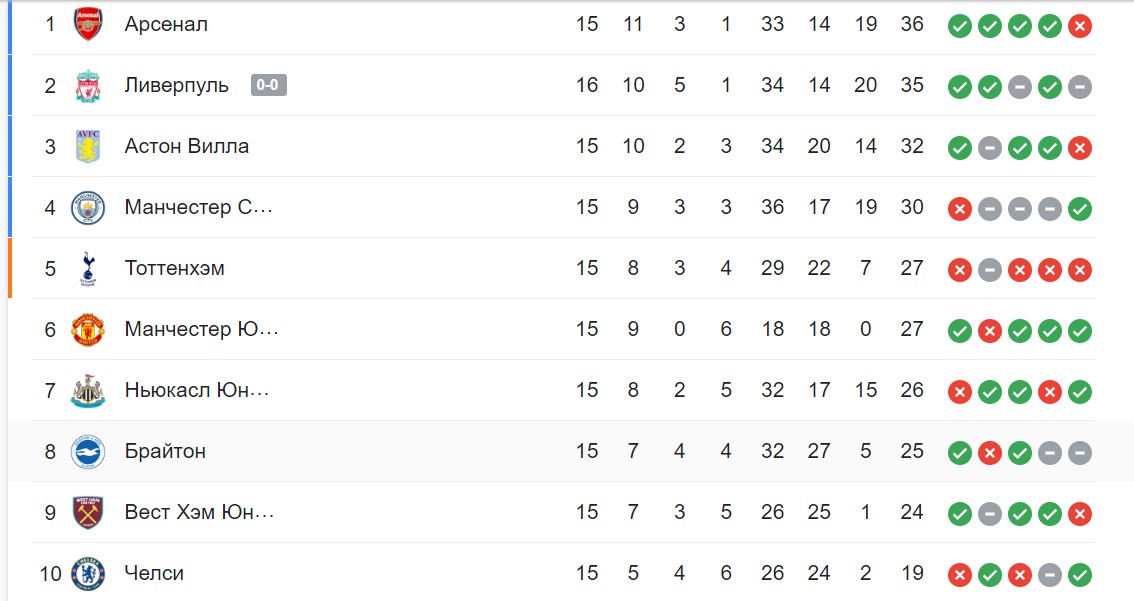Screen dimensions: 1134x601
Task: Click the Arsenal club crest
Action: click(x=88, y=25)
